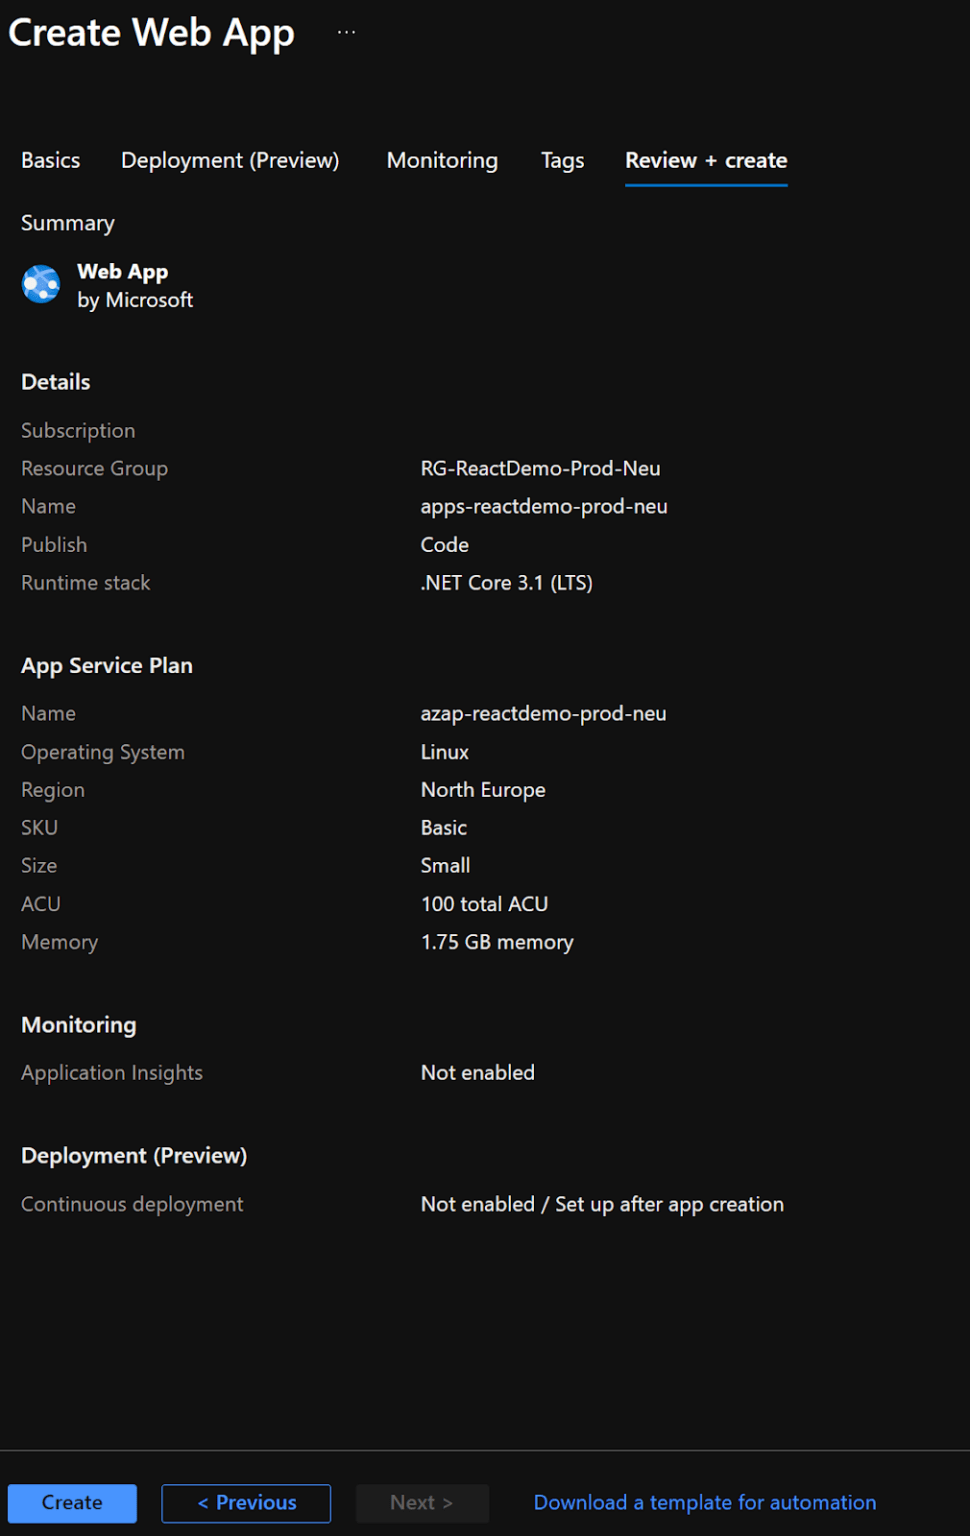Click the resource group name RG-ReactDemo-Prod-Neu

(x=541, y=468)
